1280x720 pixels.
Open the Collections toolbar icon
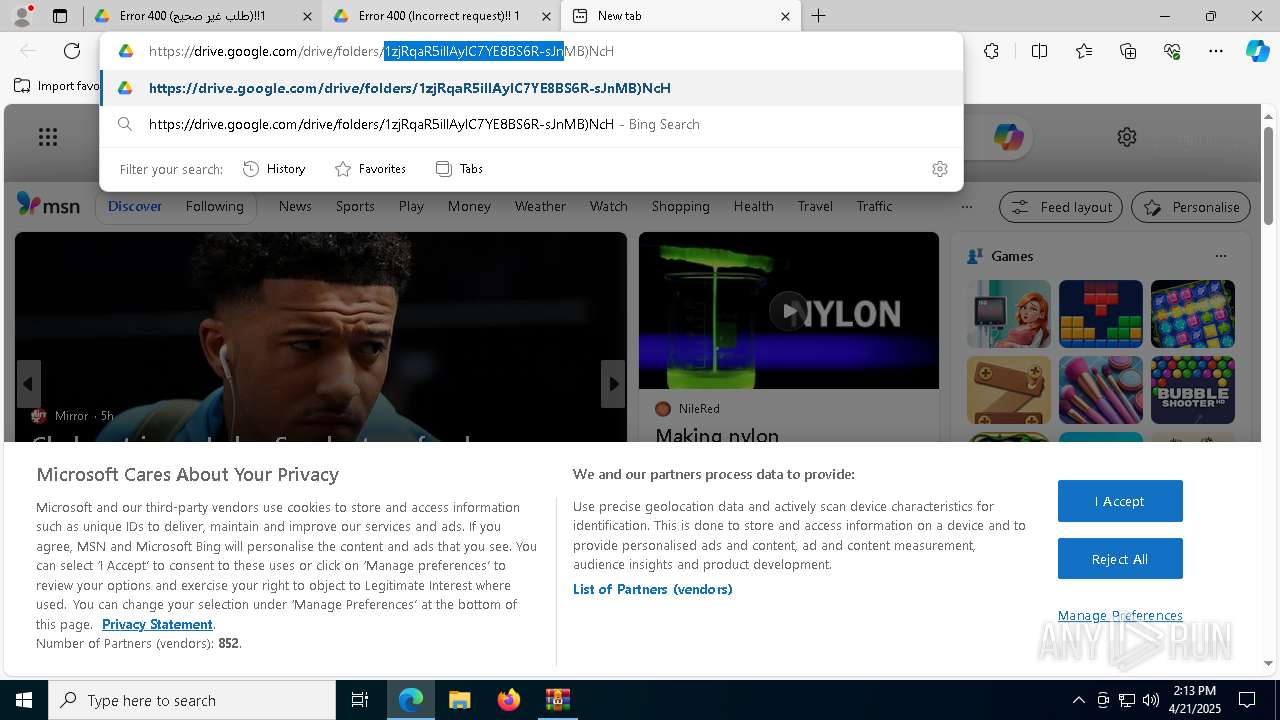[1128, 51]
